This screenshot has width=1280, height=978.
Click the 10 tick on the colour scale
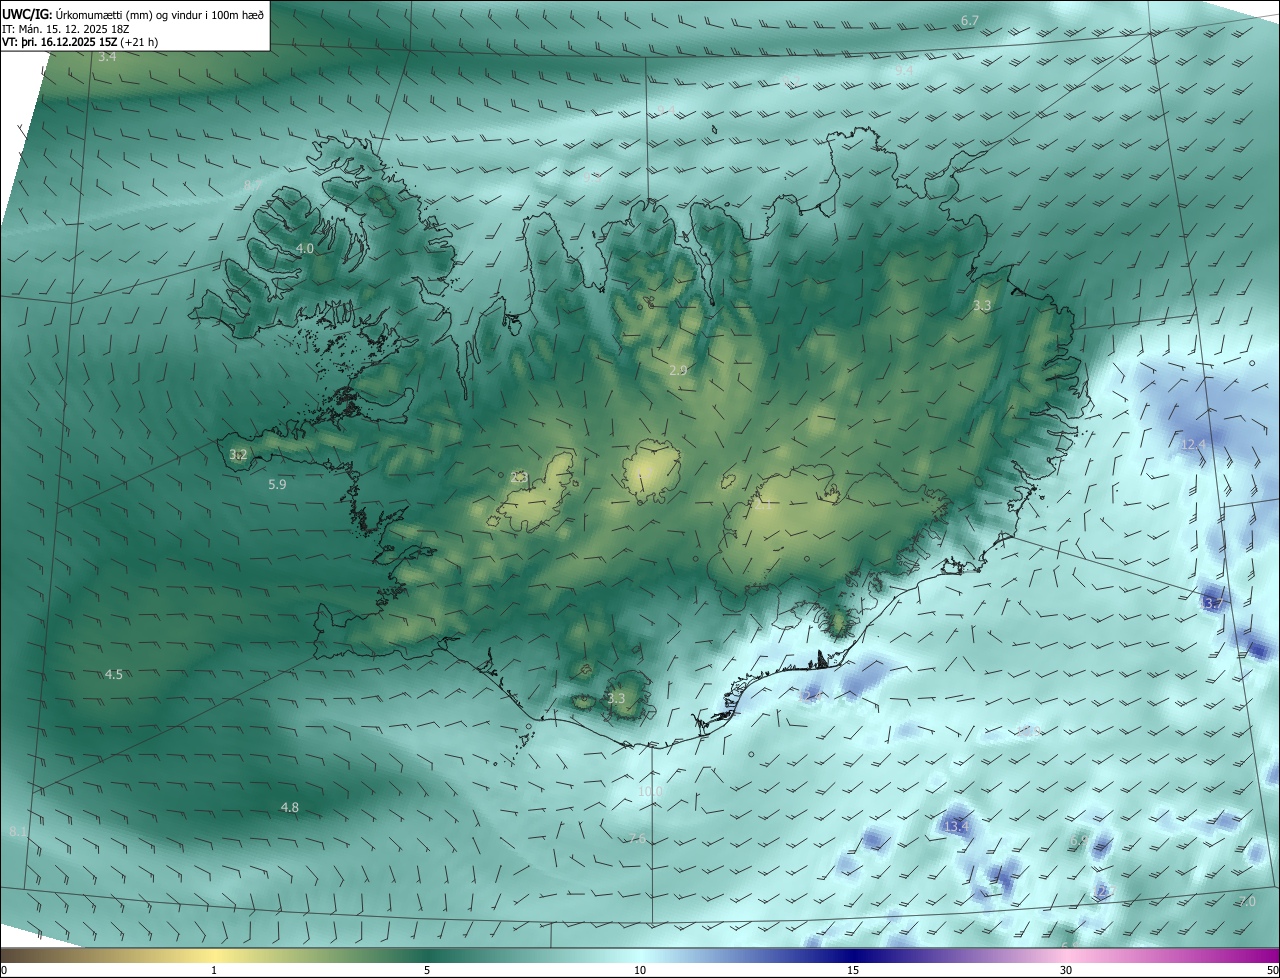point(640,970)
